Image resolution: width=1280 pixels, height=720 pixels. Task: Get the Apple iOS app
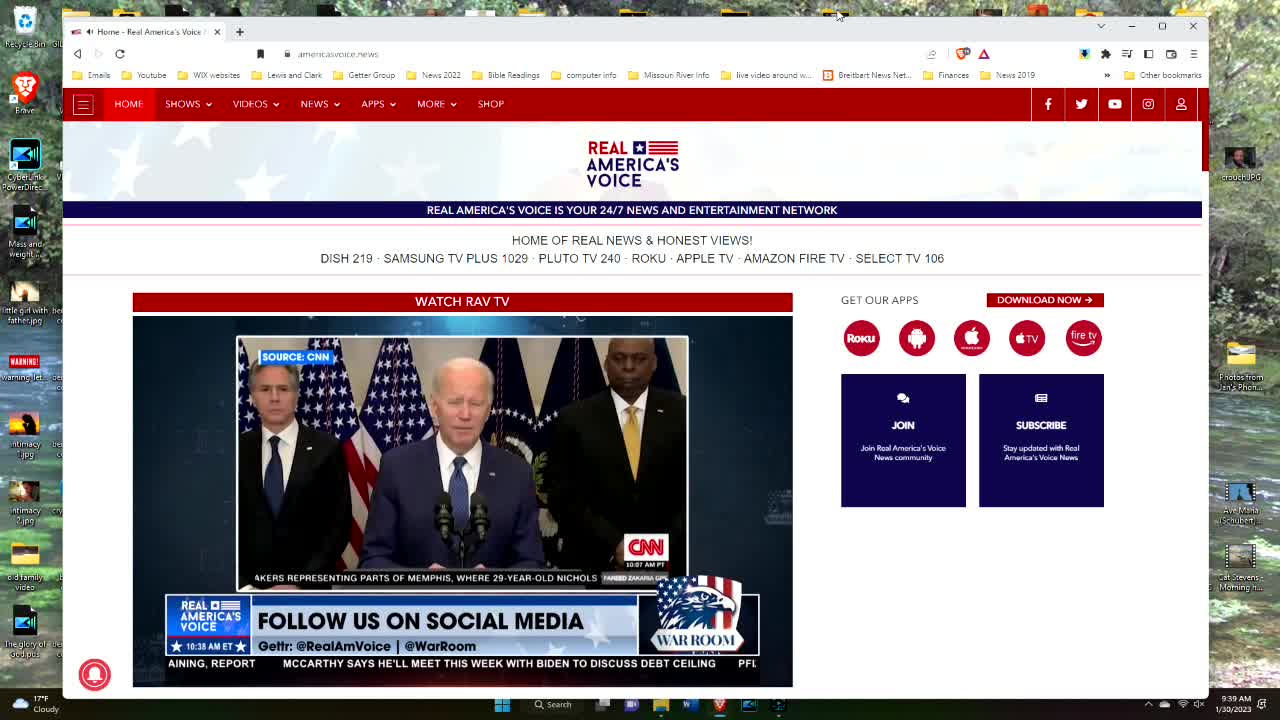point(971,338)
